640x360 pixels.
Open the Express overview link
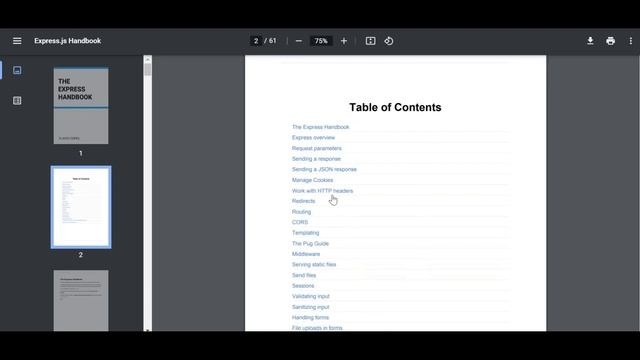pyautogui.click(x=313, y=138)
